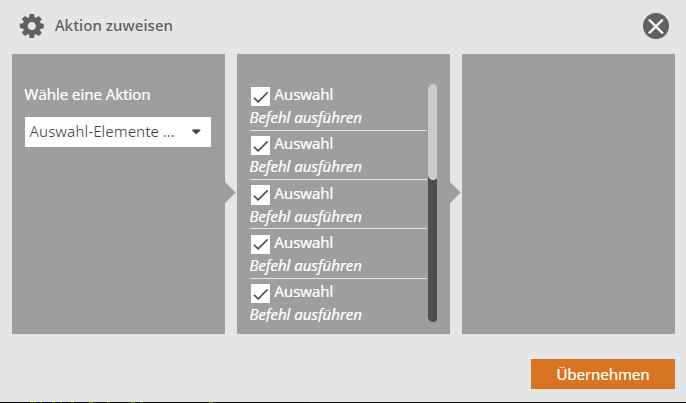
Task: Toggle the second Auswahl checkbox
Action: [x=261, y=145]
